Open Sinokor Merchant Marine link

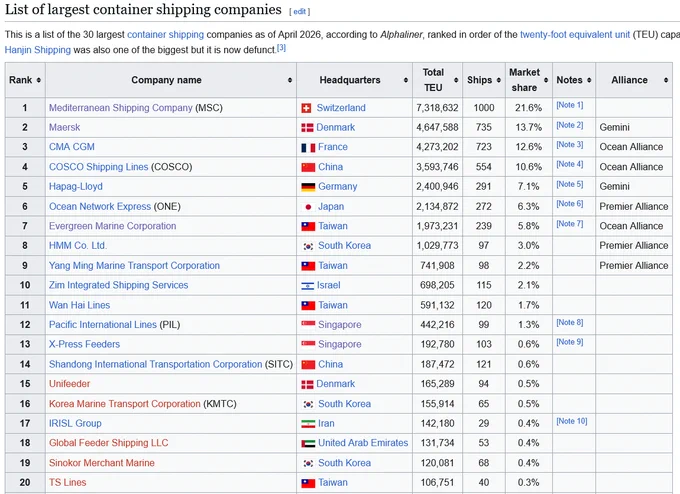[101, 463]
